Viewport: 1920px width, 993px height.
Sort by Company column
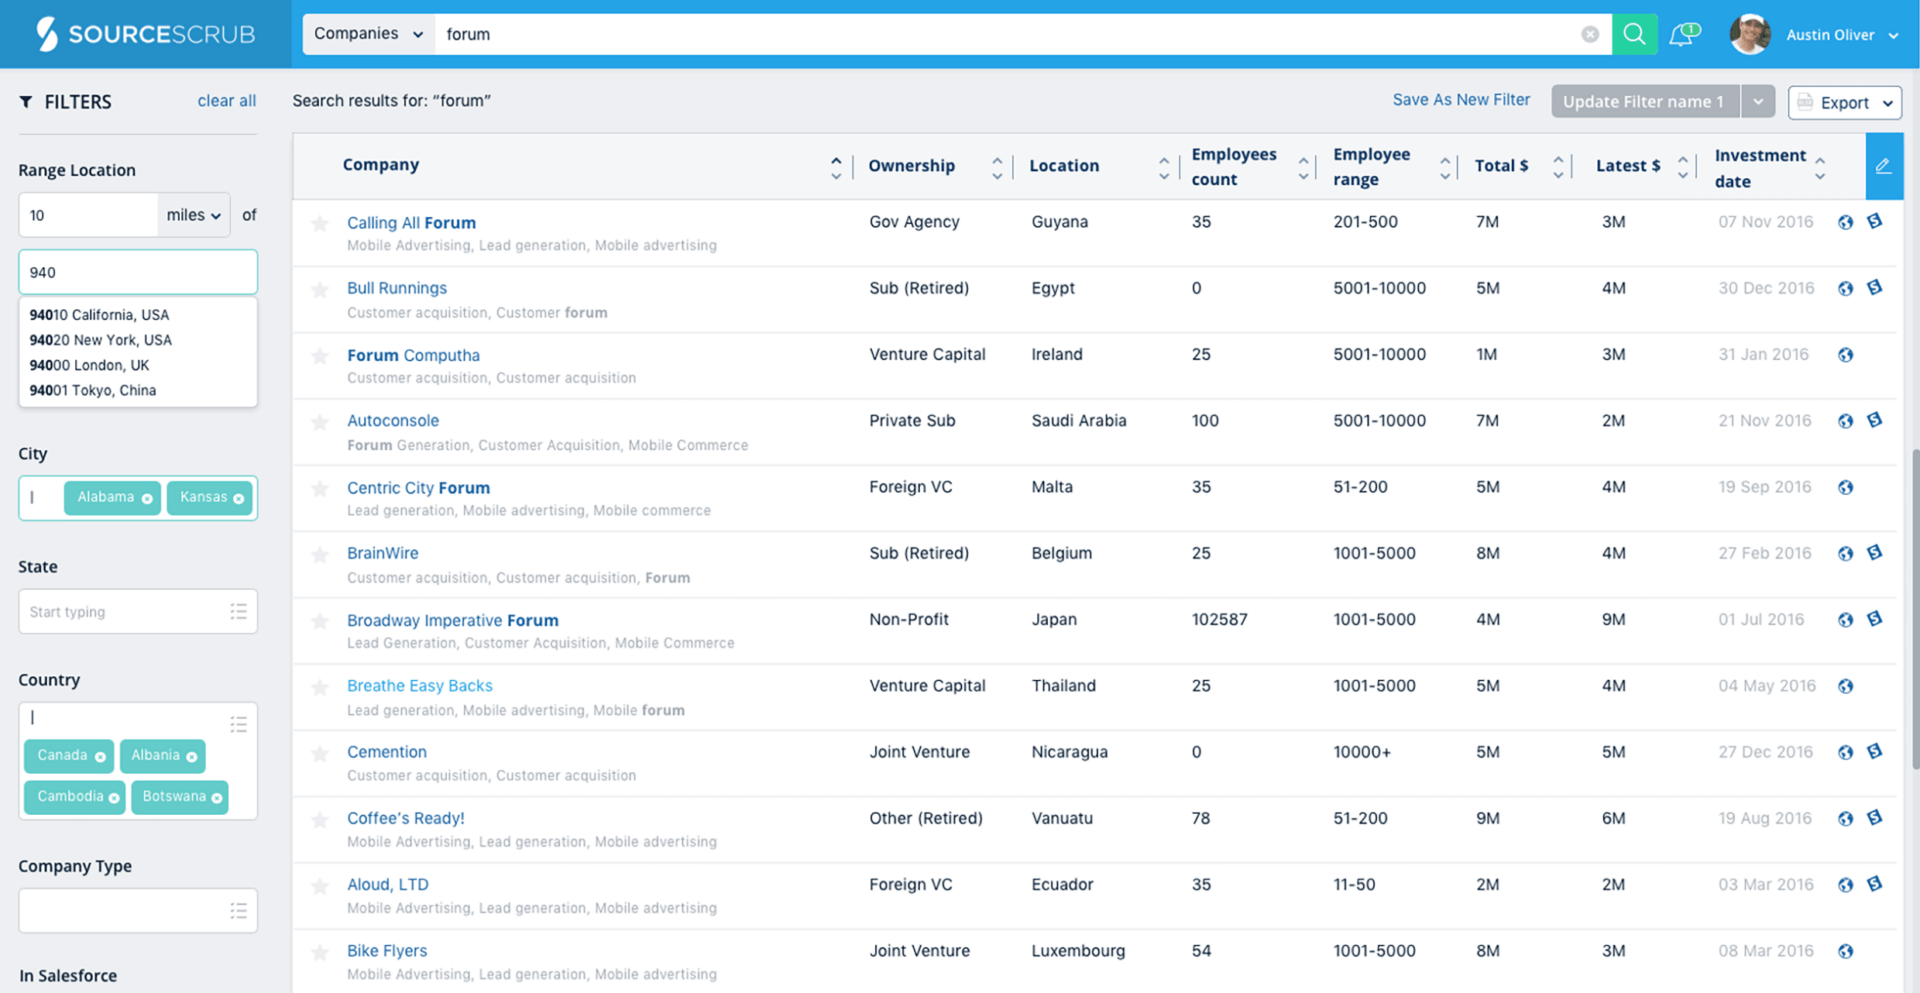[836, 167]
